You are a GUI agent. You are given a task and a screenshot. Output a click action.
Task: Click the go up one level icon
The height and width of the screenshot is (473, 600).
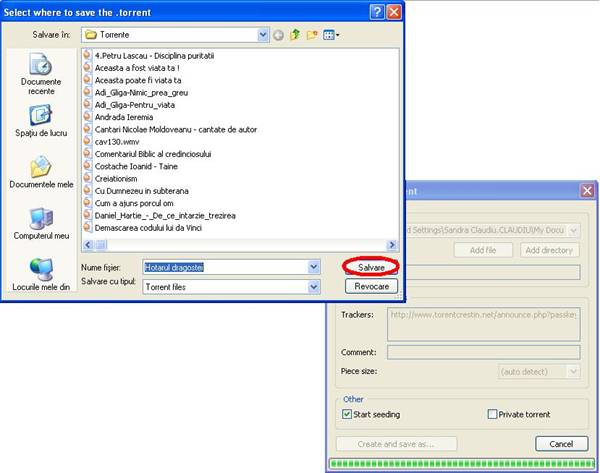click(294, 35)
